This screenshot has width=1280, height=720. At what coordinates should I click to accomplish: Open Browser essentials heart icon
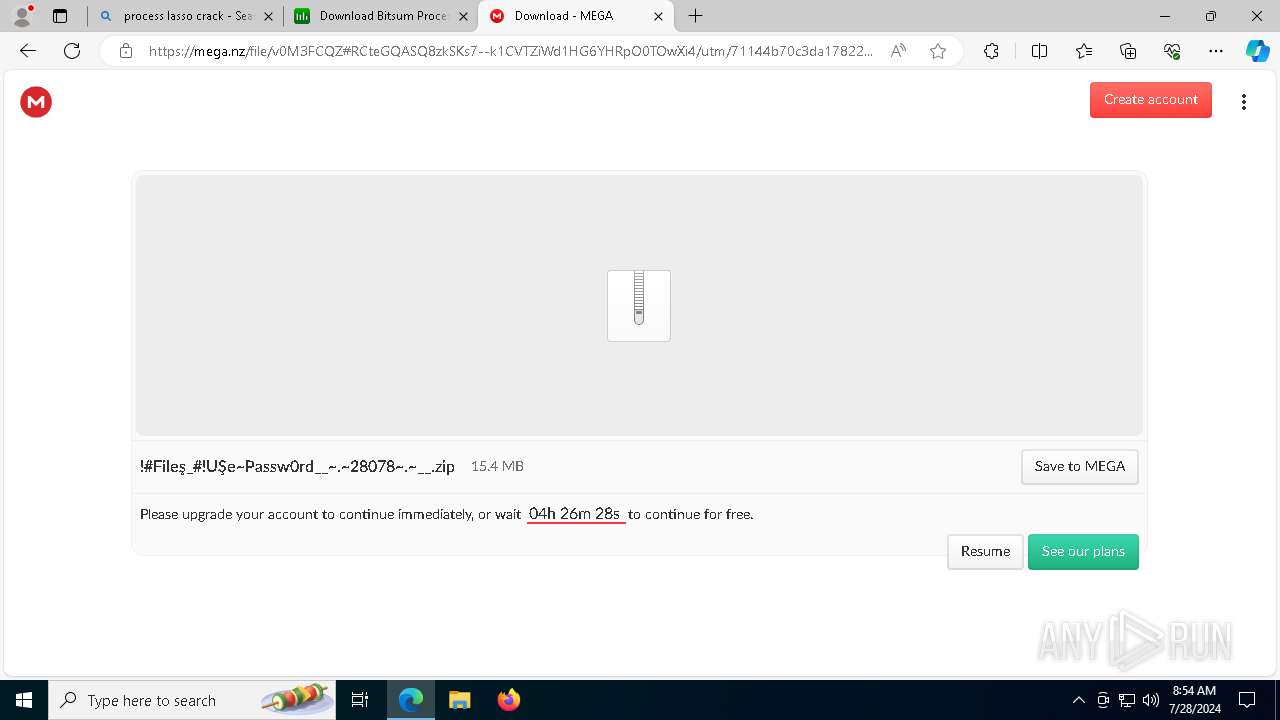click(1172, 51)
